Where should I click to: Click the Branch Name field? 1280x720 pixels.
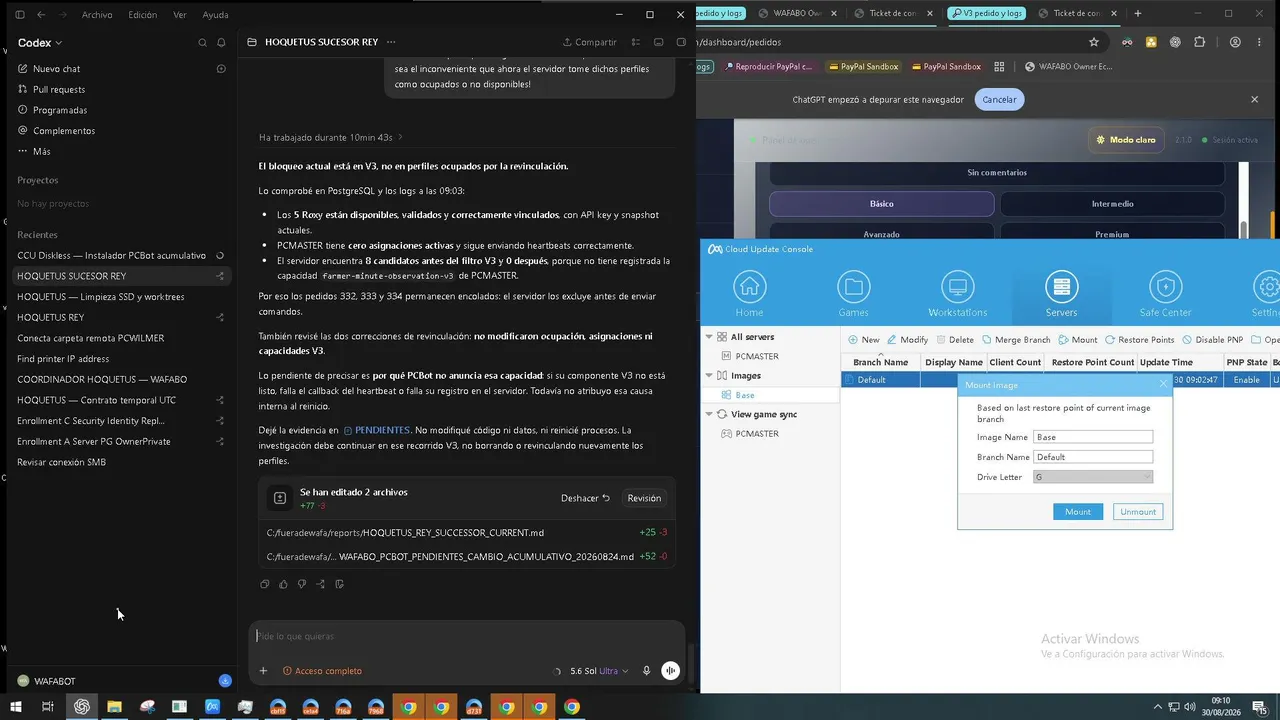(x=1093, y=457)
